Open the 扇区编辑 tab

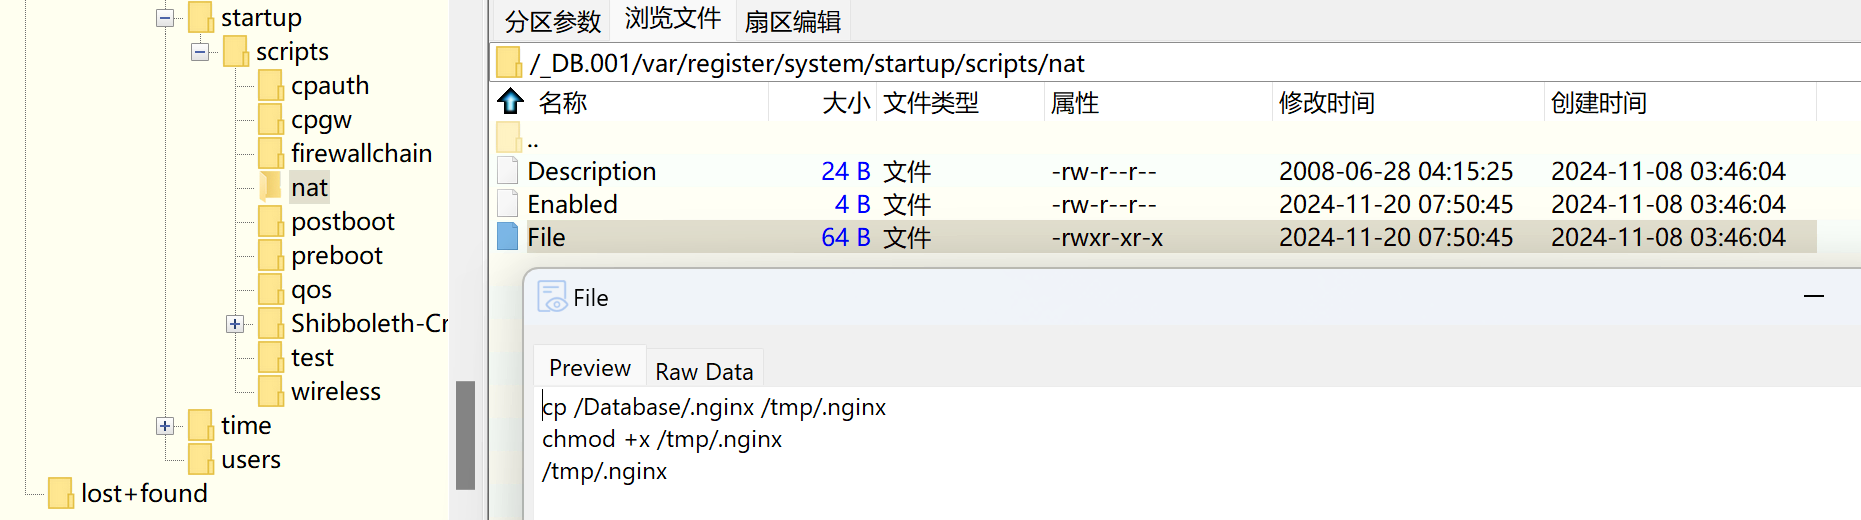coord(792,21)
